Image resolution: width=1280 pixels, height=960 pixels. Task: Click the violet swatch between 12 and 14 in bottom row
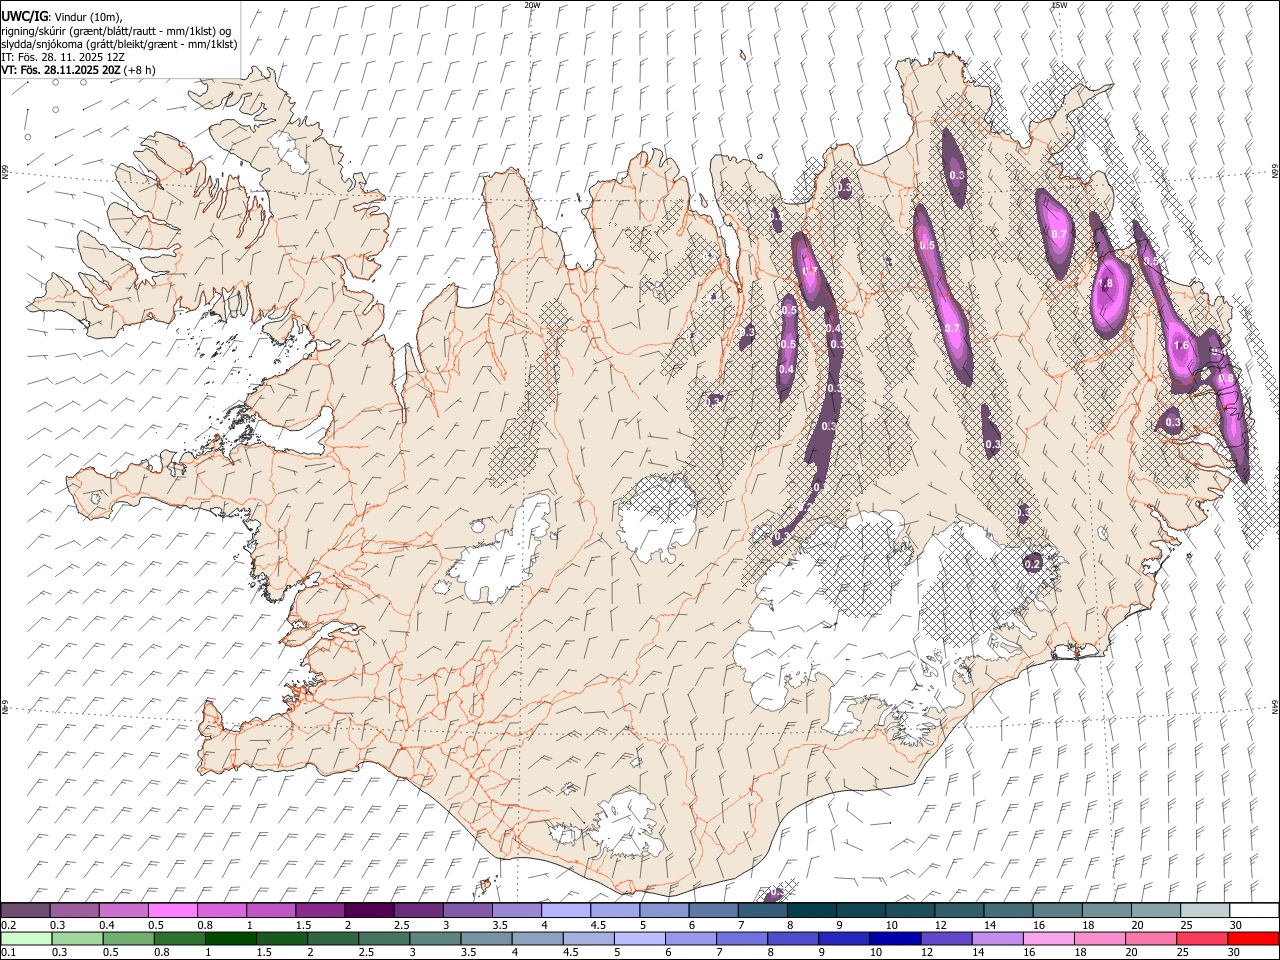[945, 938]
